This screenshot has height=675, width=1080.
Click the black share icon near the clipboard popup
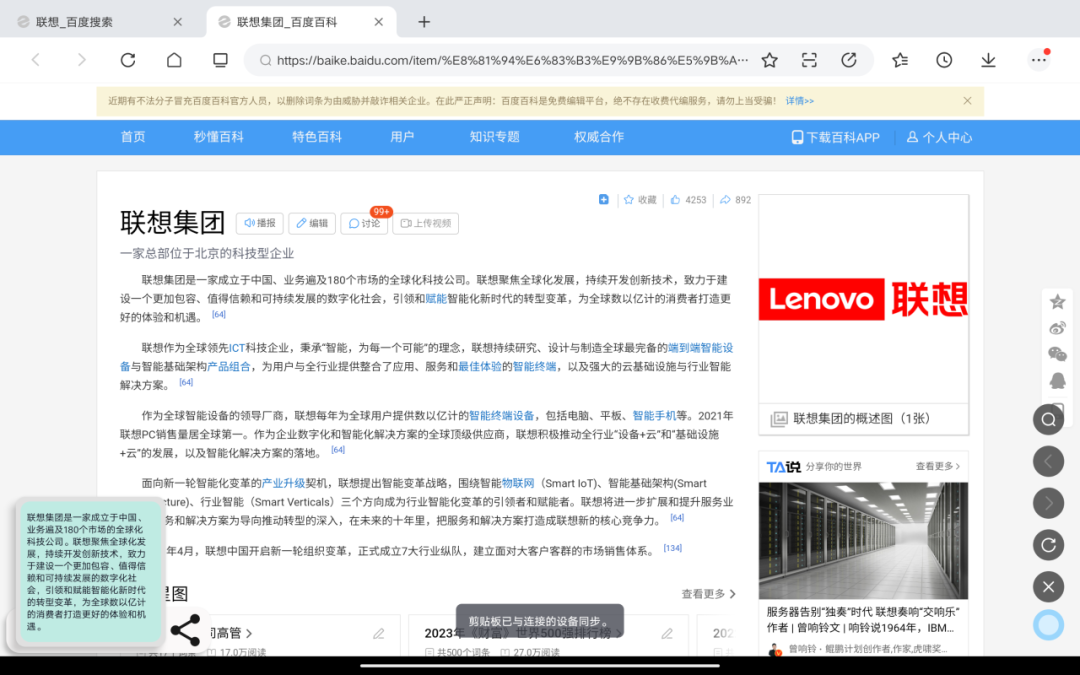[185, 630]
